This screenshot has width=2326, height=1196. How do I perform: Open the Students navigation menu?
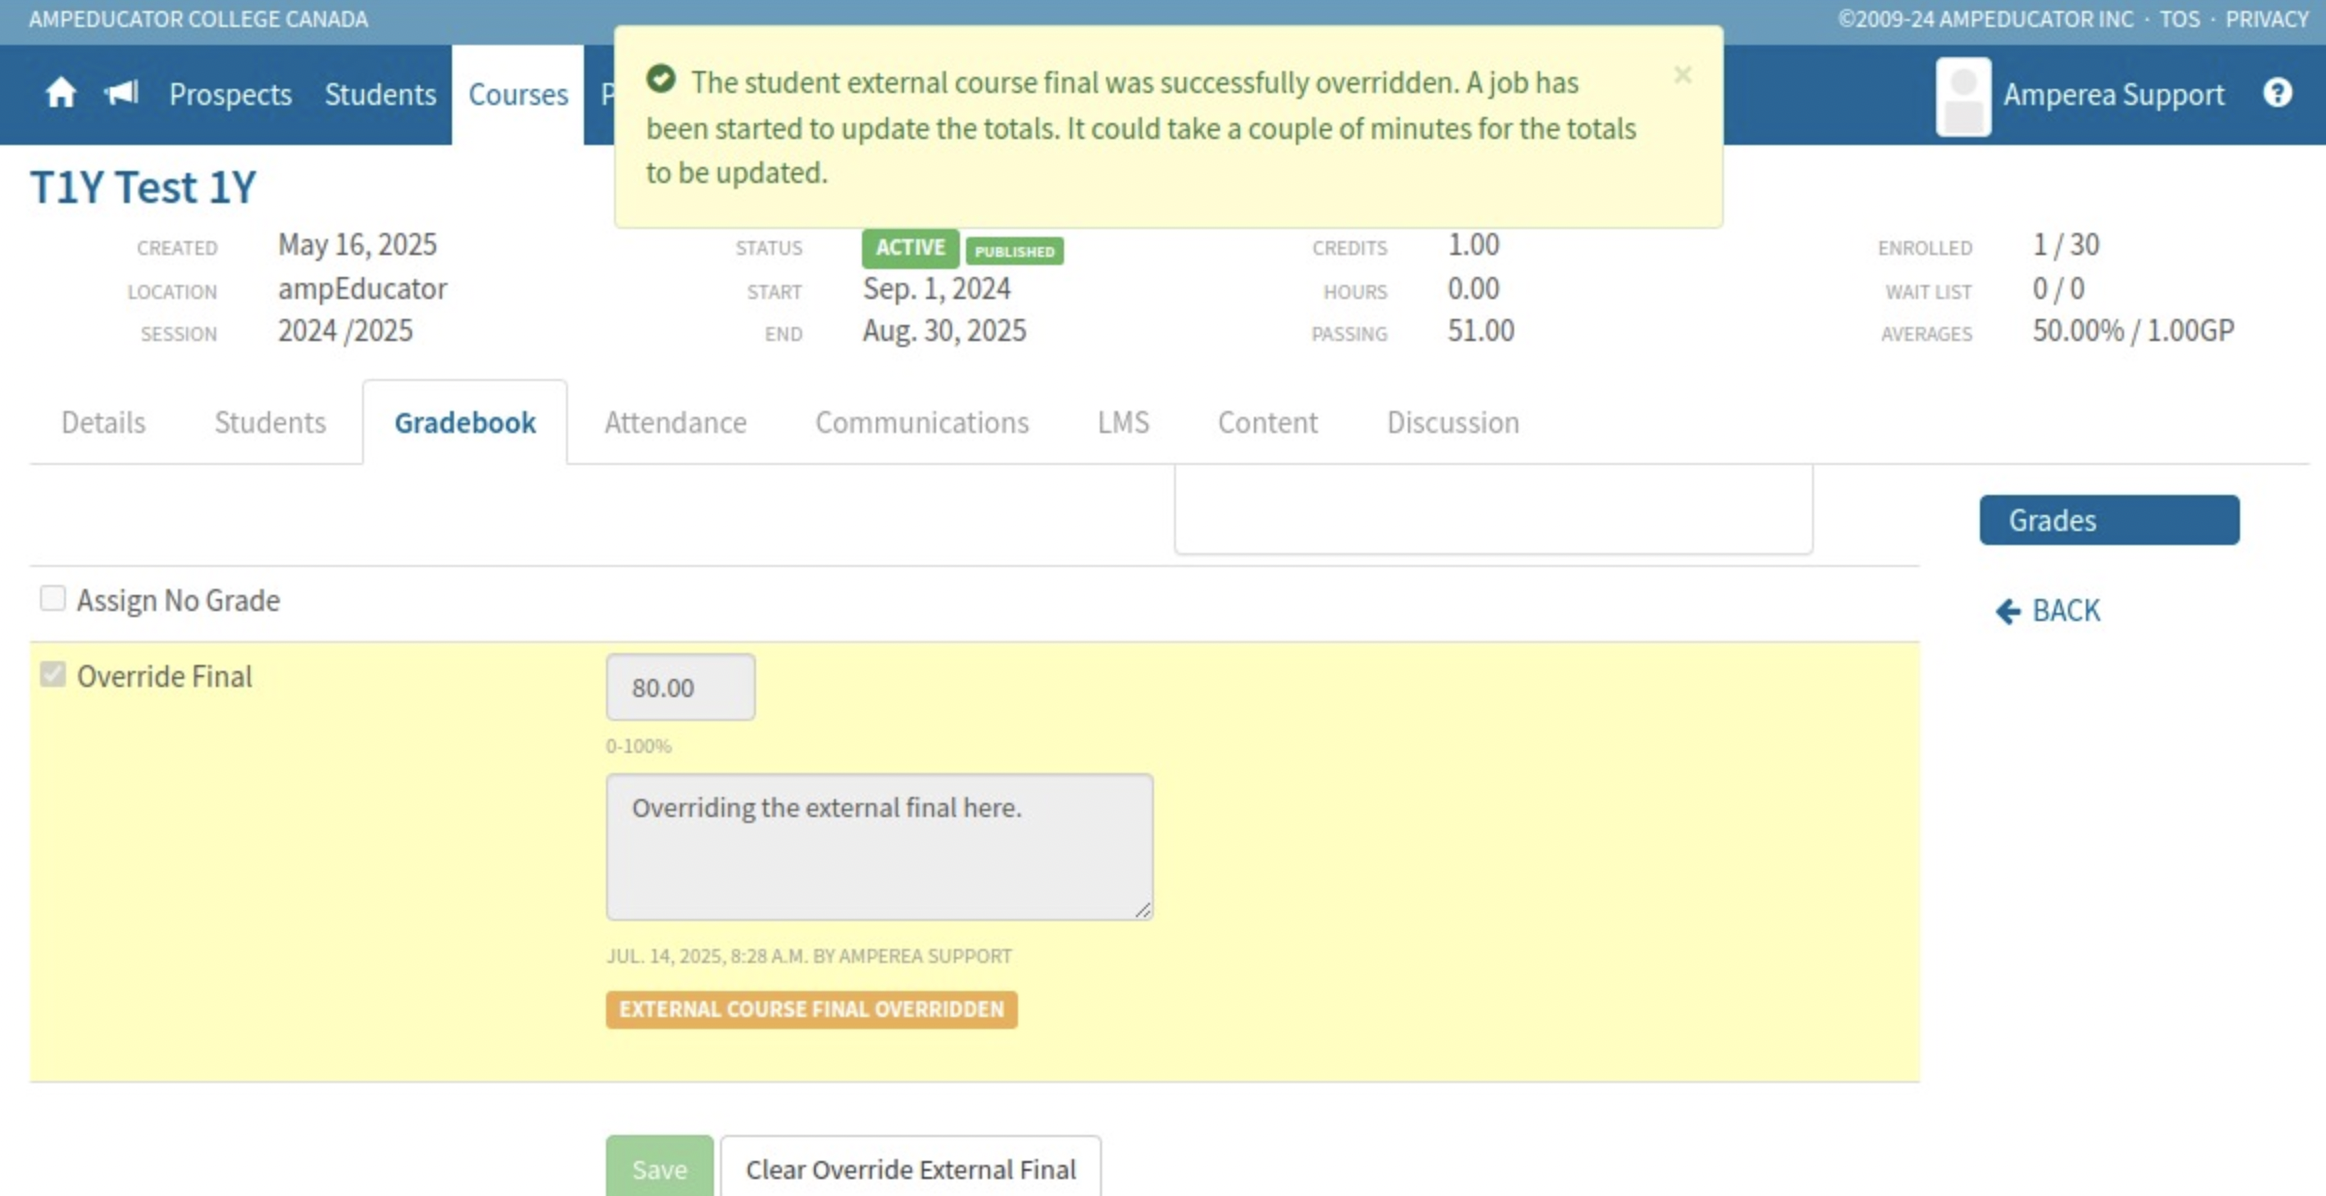(x=380, y=94)
